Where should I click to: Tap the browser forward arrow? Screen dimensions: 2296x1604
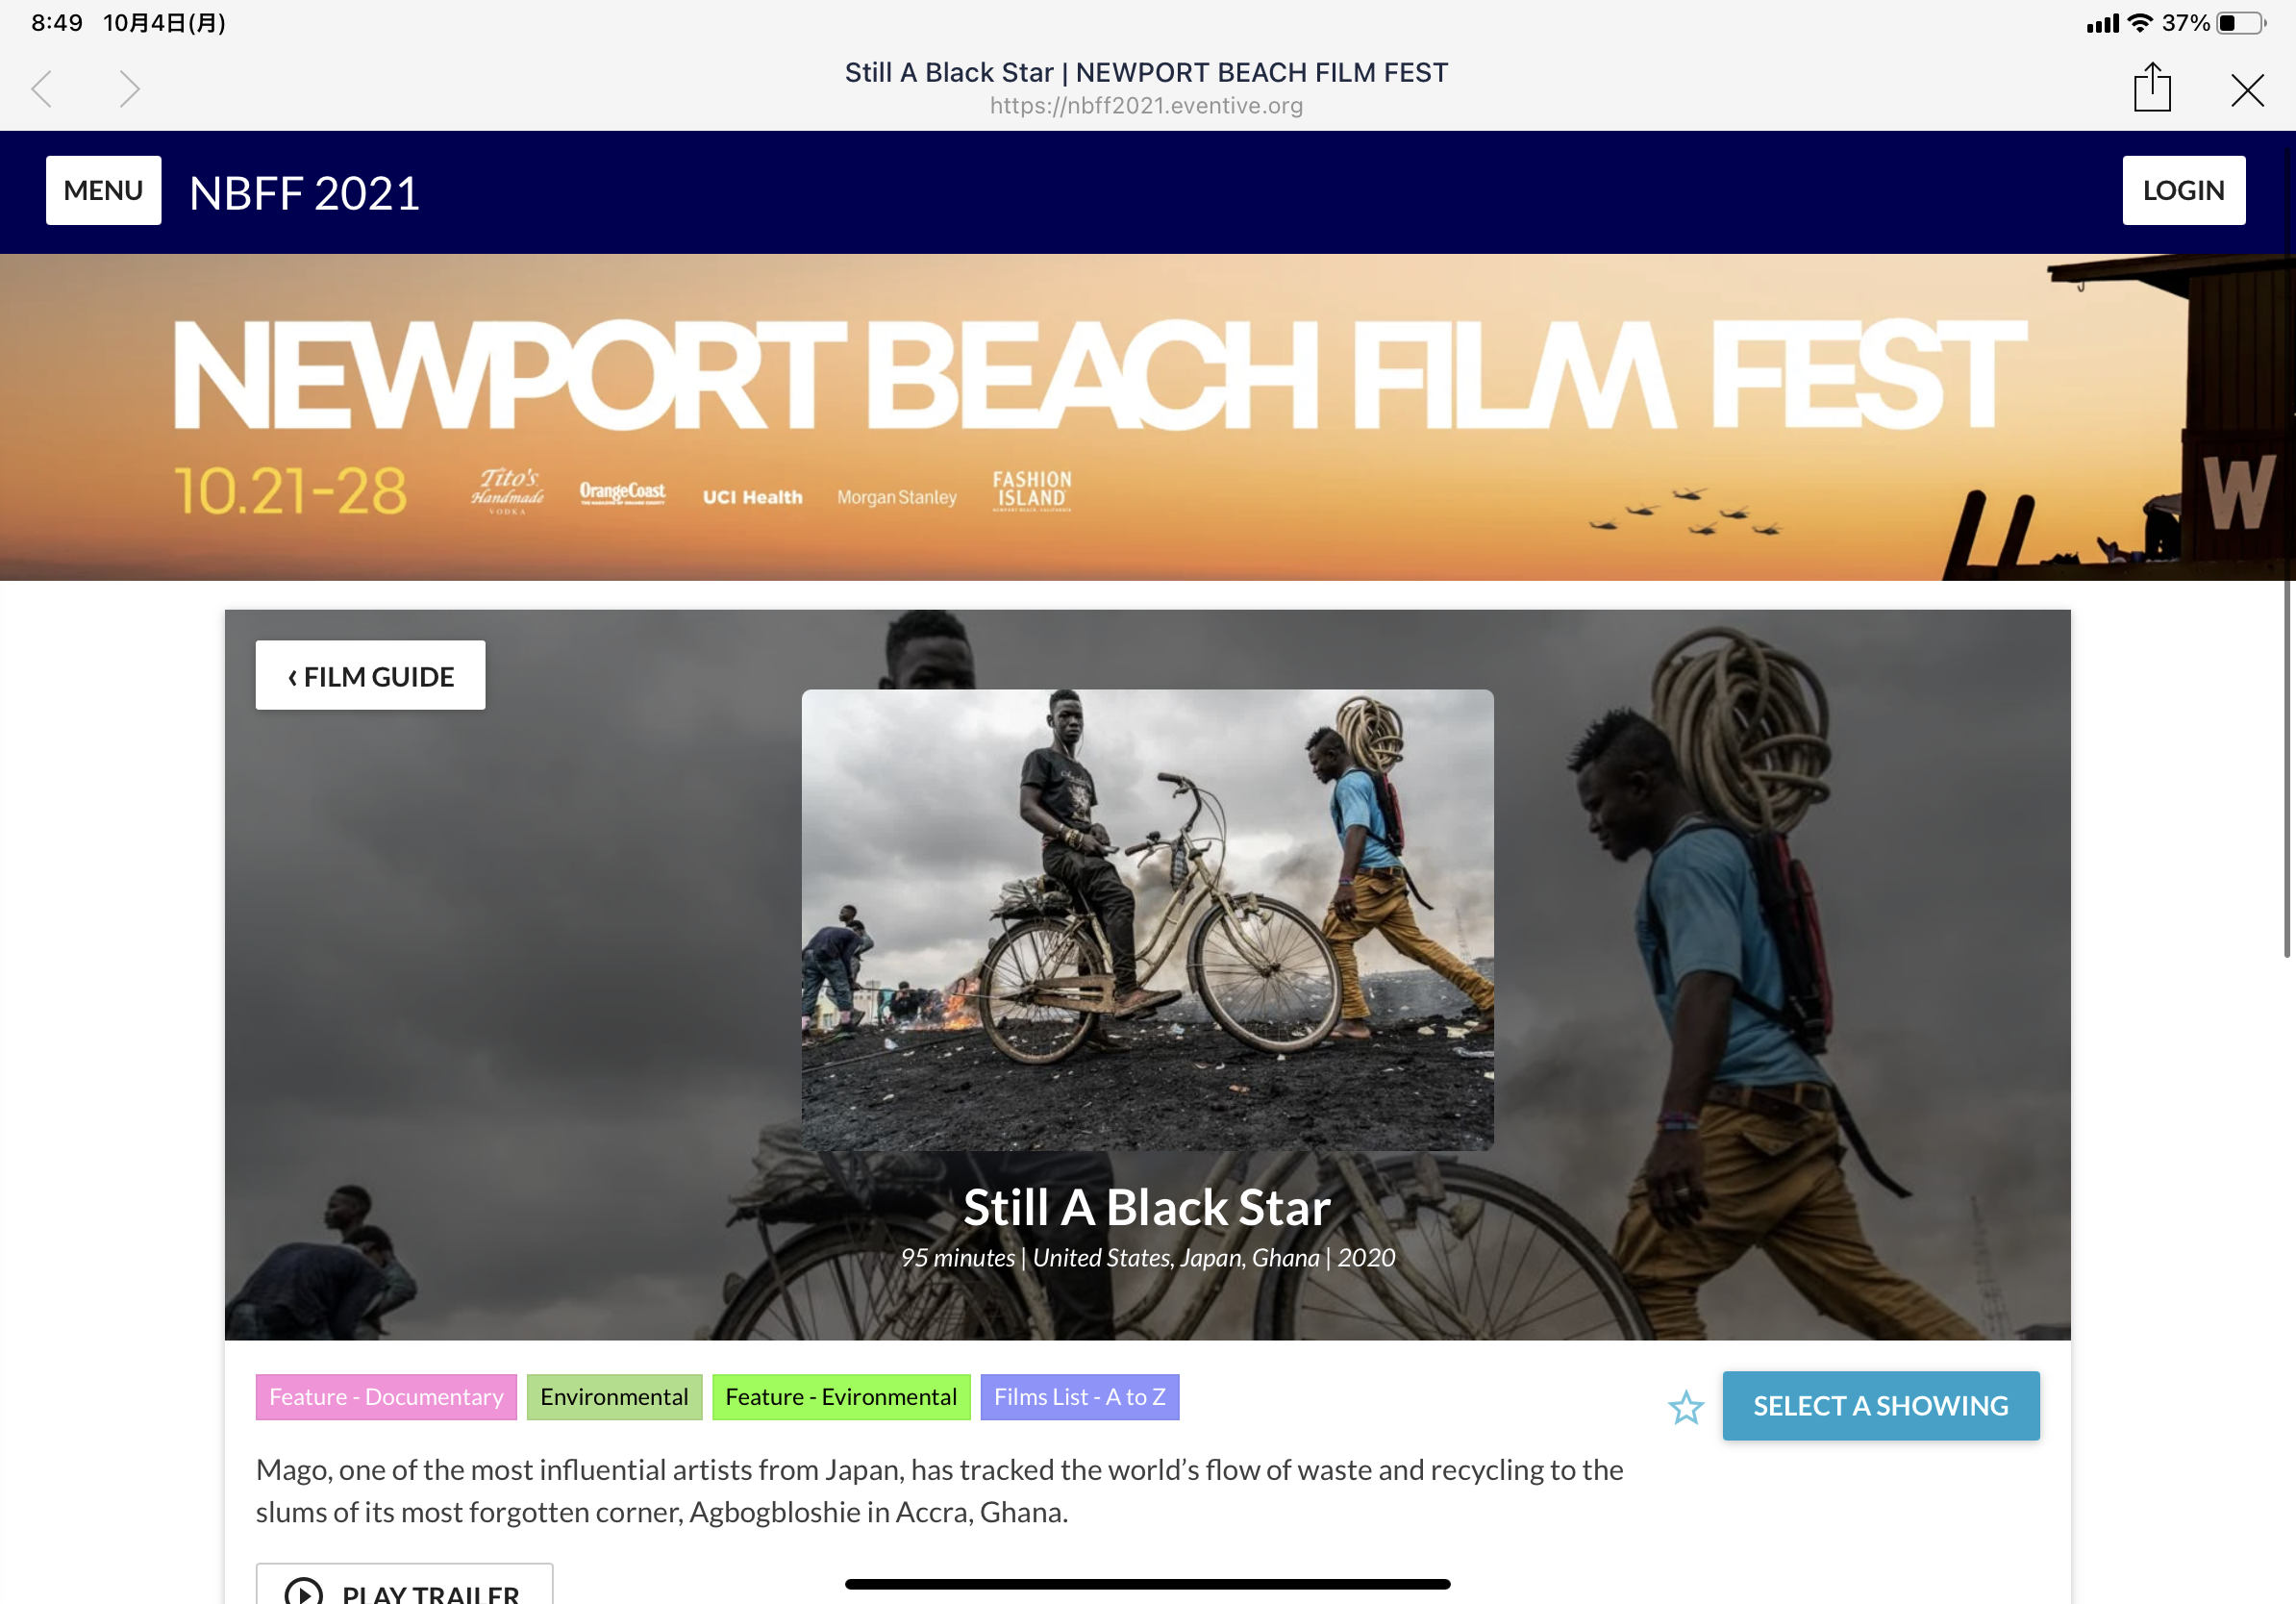[x=129, y=89]
